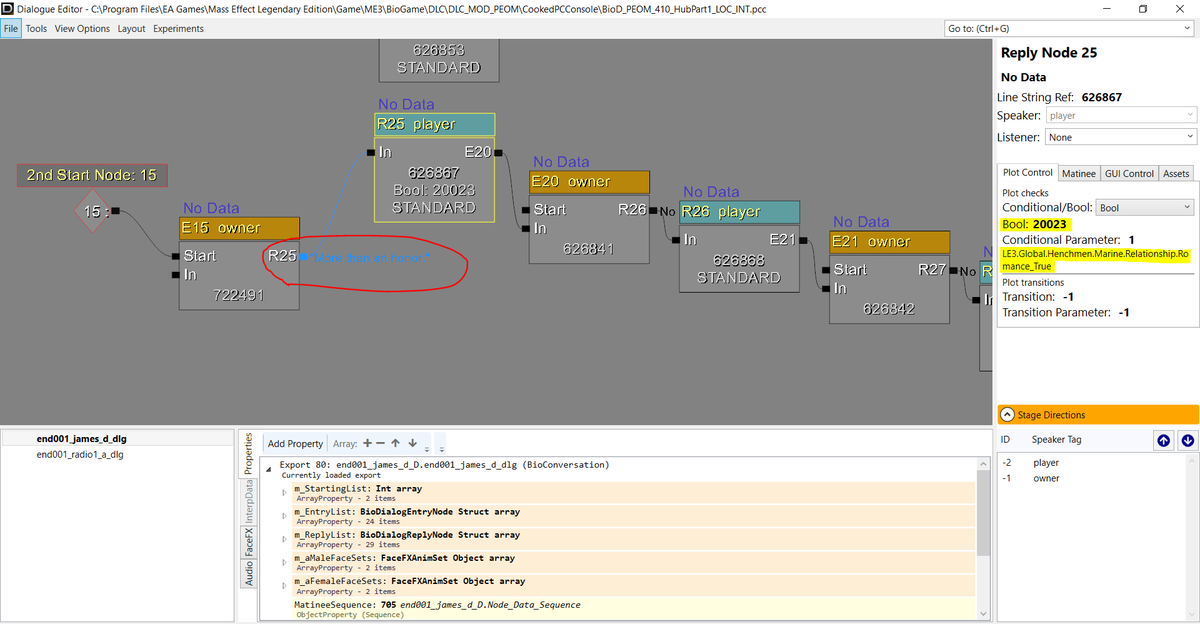Select the E15 owner node header
Viewport: 1200px width, 624px height.
pos(239,228)
